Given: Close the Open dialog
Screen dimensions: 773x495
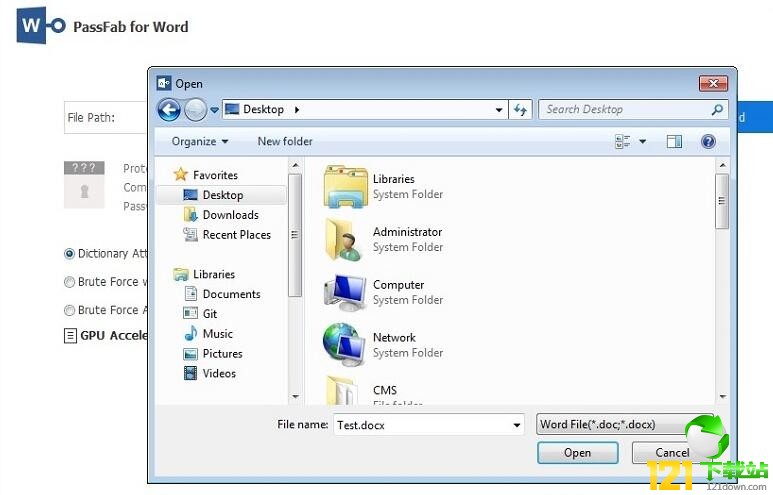Looking at the screenshot, I should (713, 83).
